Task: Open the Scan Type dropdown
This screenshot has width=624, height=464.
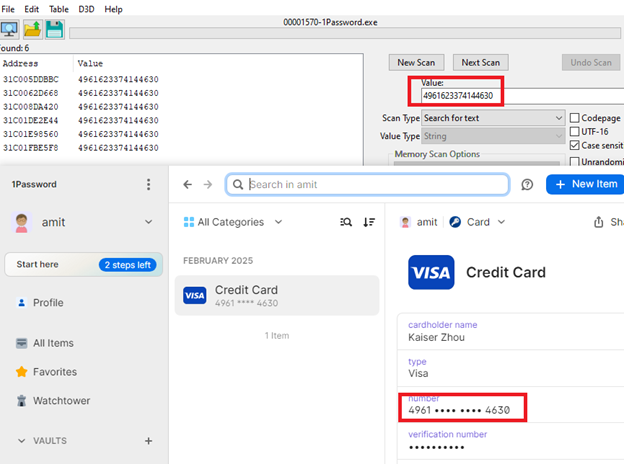Action: (493, 118)
